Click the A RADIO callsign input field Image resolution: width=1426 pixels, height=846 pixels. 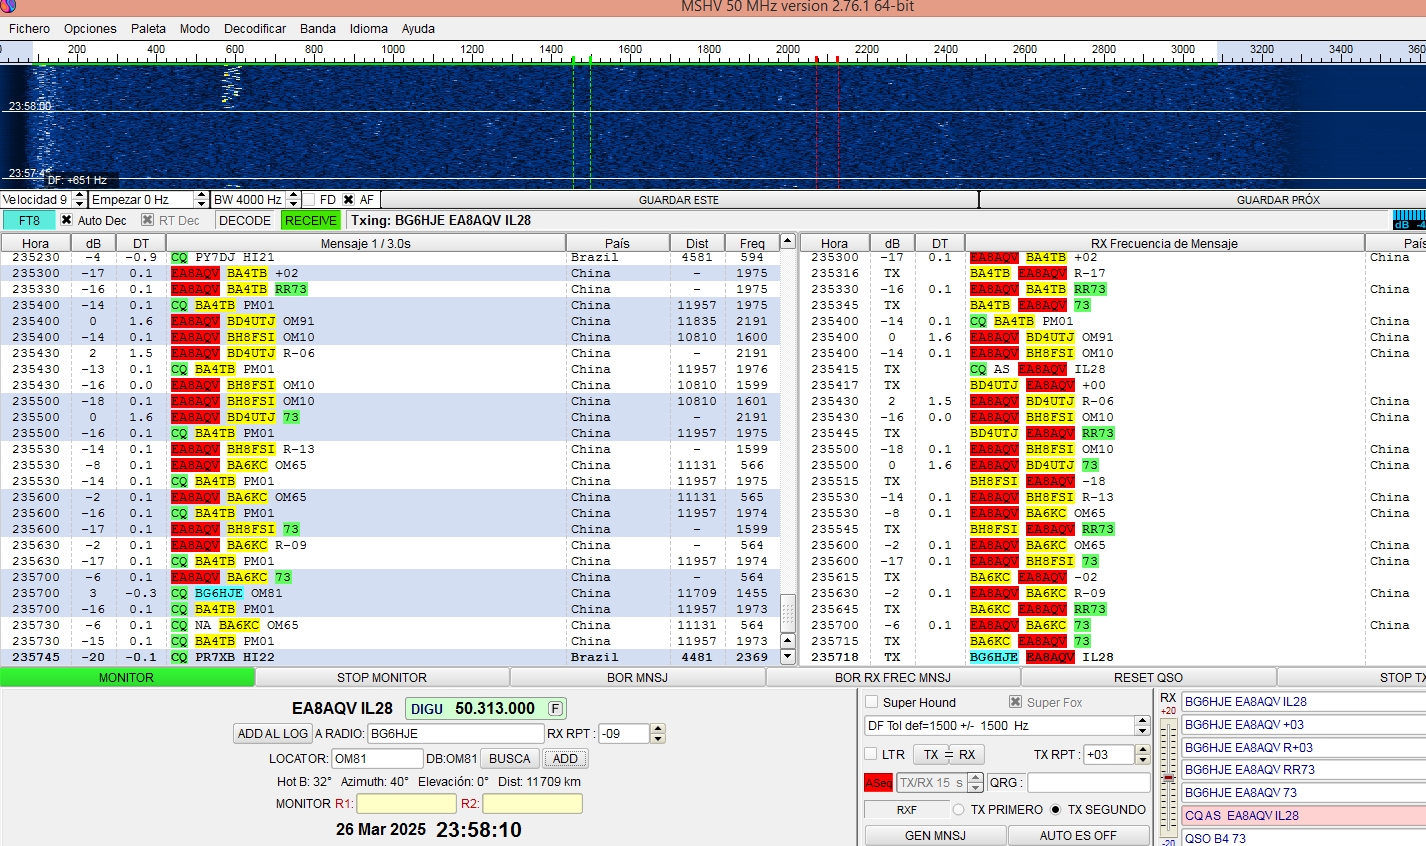tap(454, 733)
